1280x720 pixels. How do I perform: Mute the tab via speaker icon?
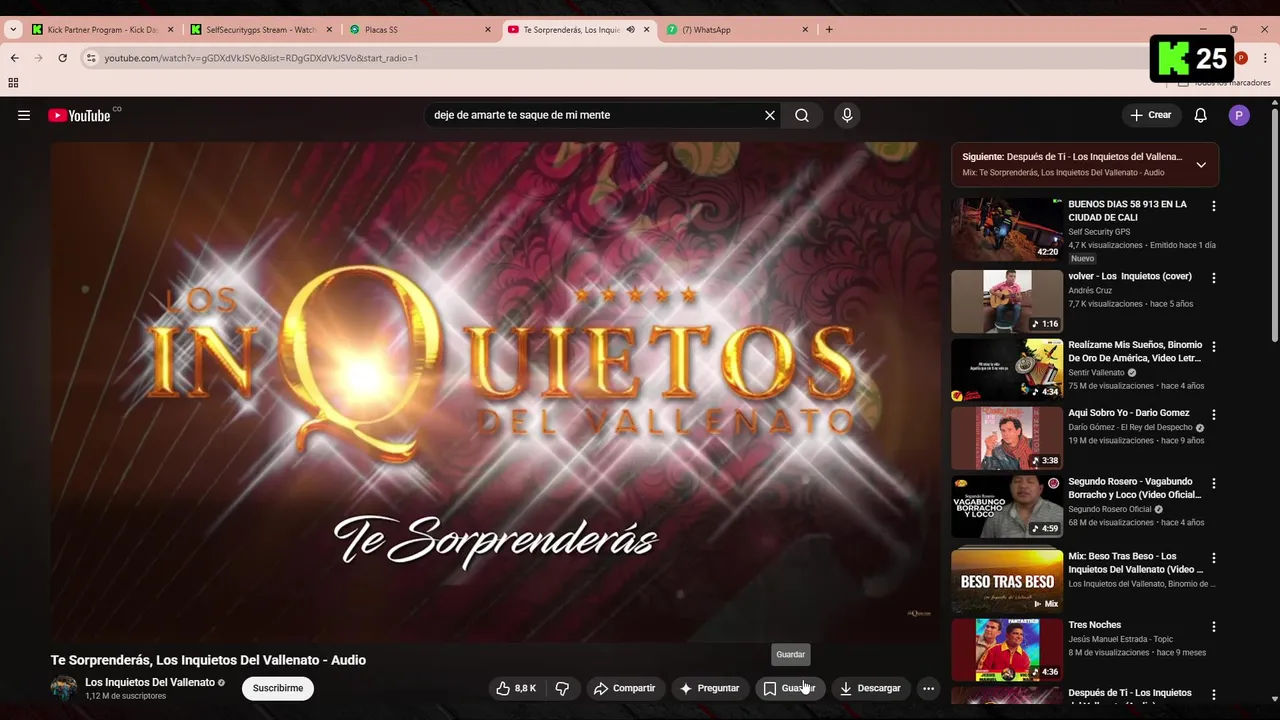click(x=630, y=30)
